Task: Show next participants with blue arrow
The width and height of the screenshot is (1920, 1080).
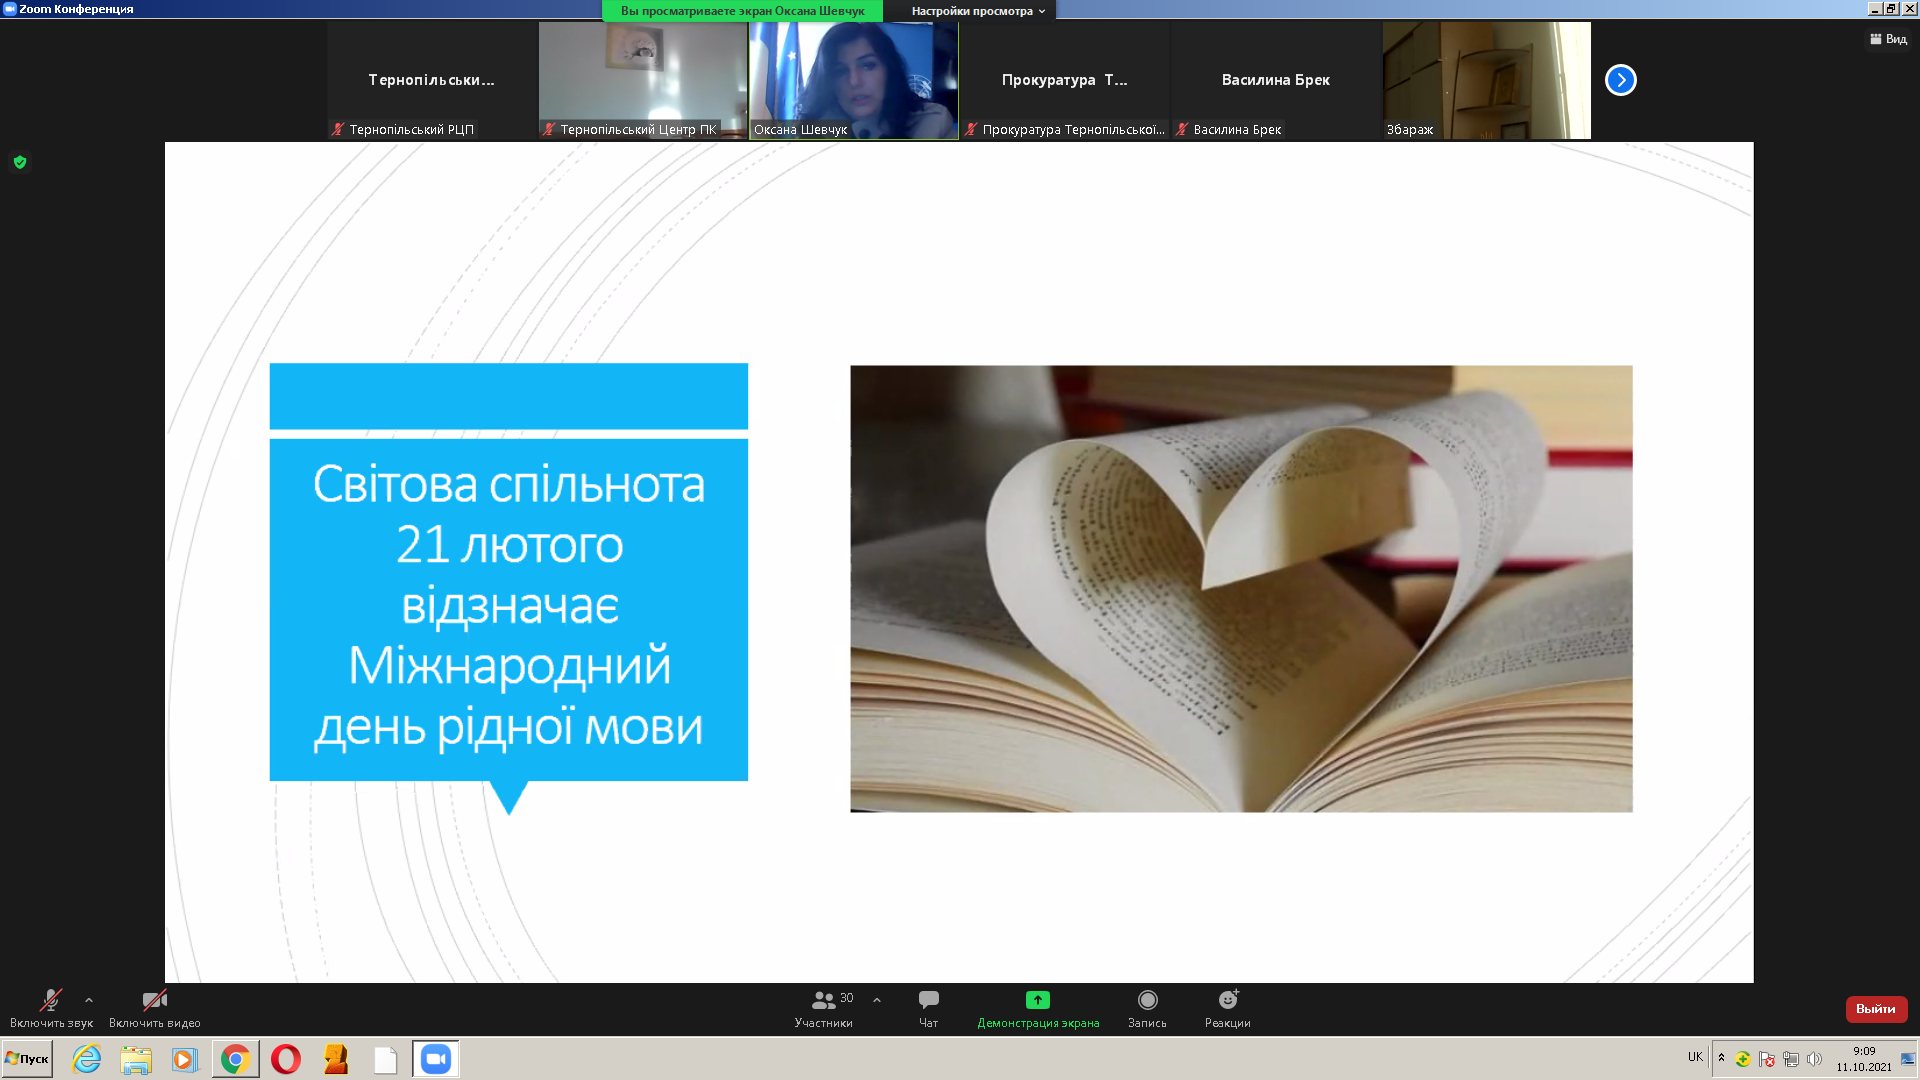Action: (x=1621, y=80)
